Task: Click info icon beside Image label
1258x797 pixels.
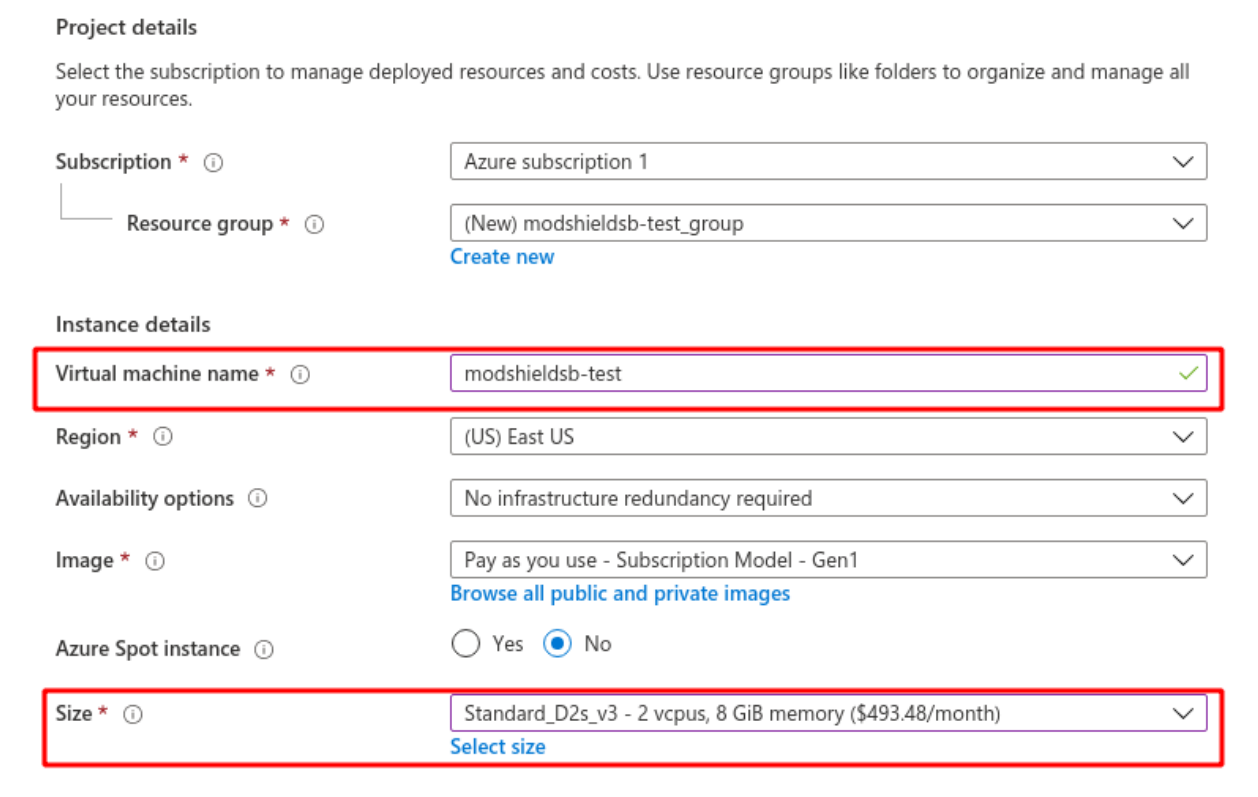Action: tap(155, 561)
